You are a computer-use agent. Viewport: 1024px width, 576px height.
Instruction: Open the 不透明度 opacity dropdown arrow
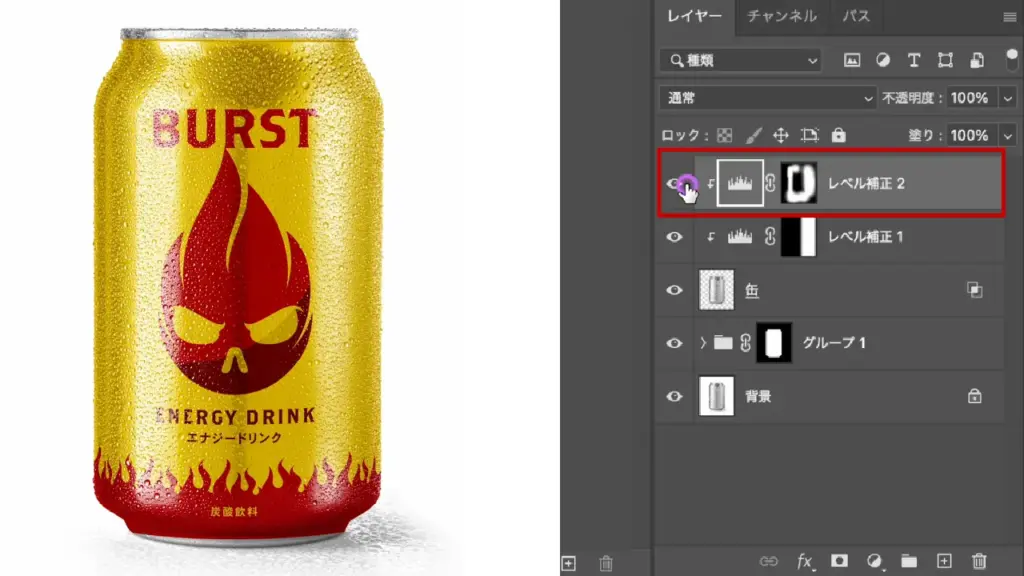1006,98
